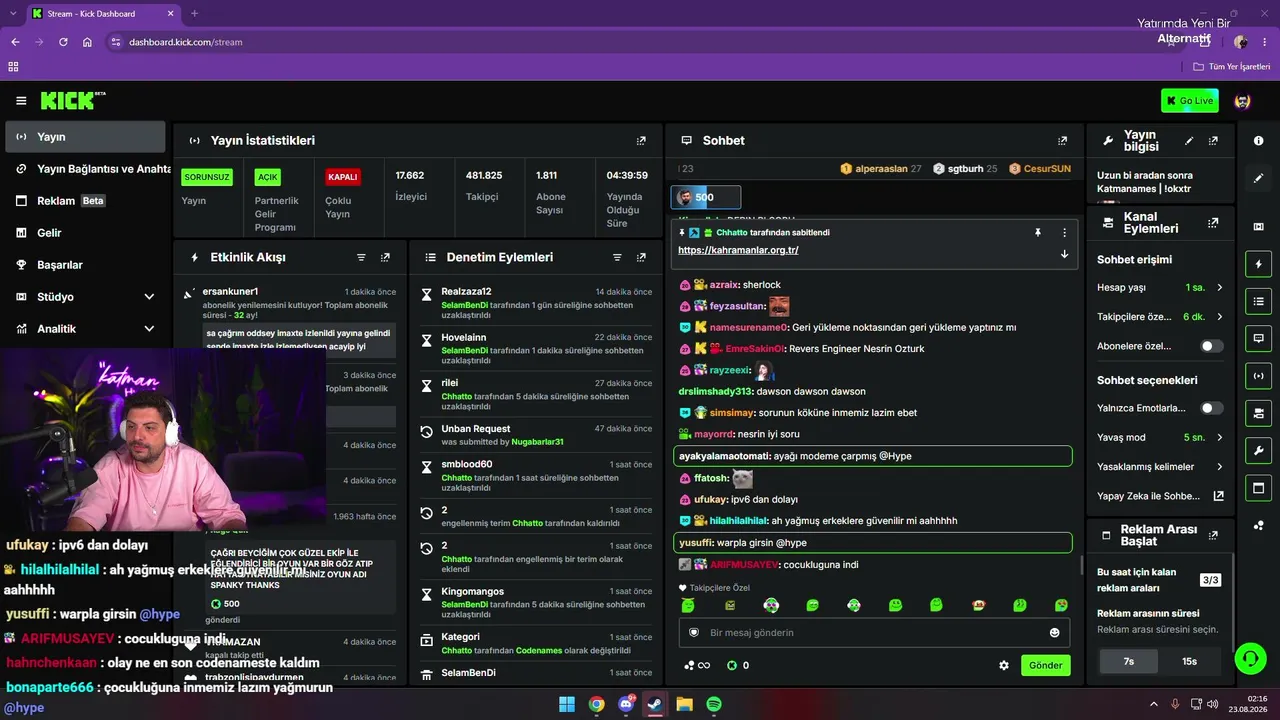Open Steam from the taskbar
Viewport: 1280px width, 720px height.
tap(655, 704)
